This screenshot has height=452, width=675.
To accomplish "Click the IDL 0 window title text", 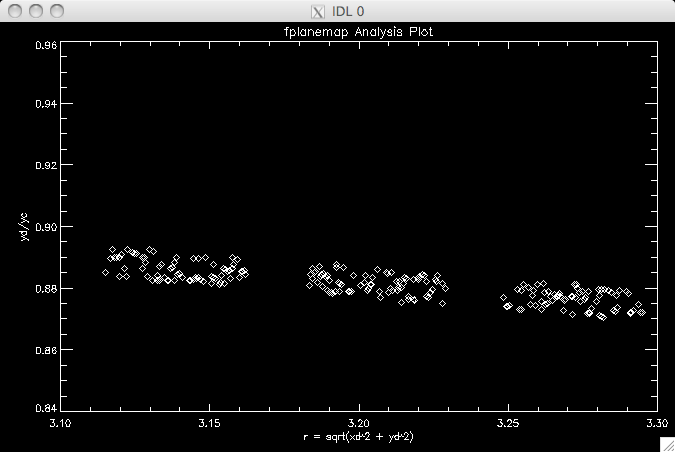I will [347, 11].
